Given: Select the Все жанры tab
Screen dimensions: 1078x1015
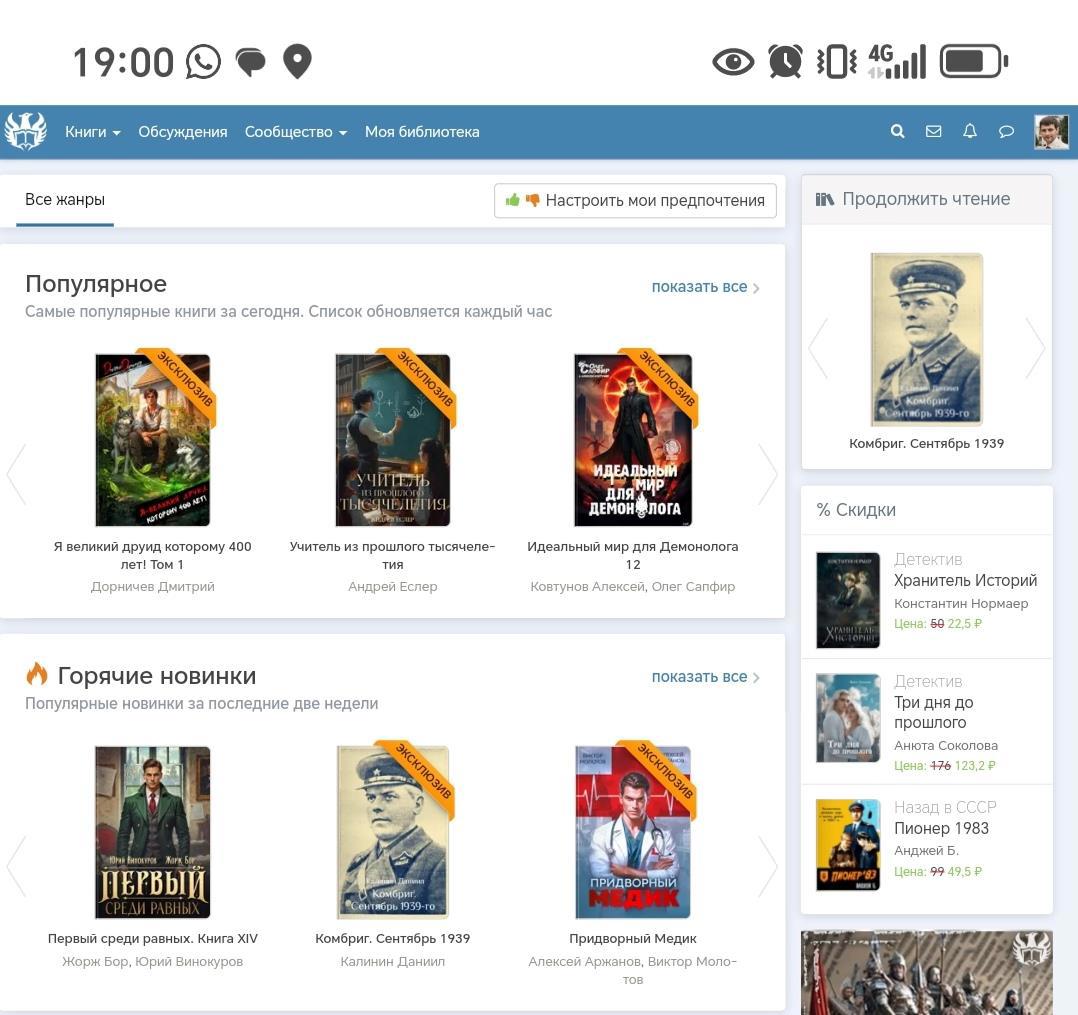Looking at the screenshot, I should tap(65, 200).
